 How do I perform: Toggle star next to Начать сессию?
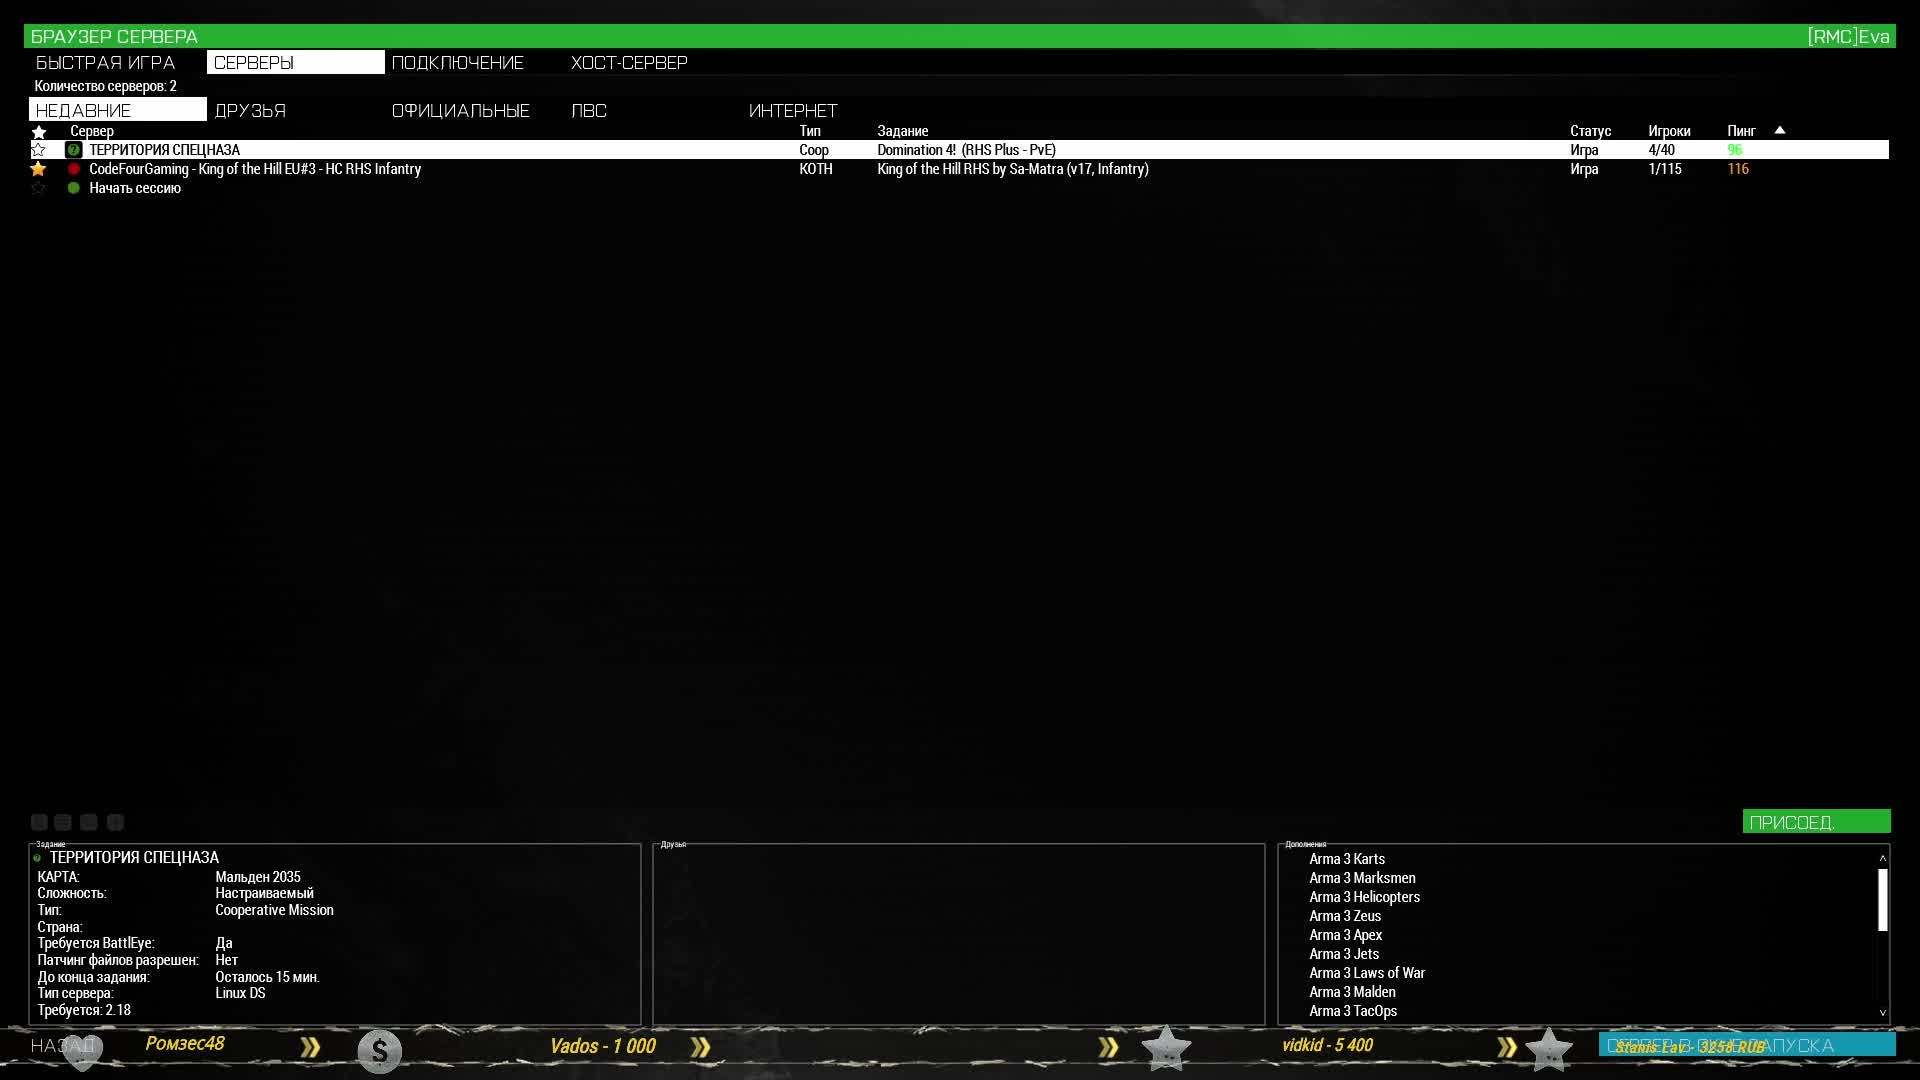pos(39,188)
